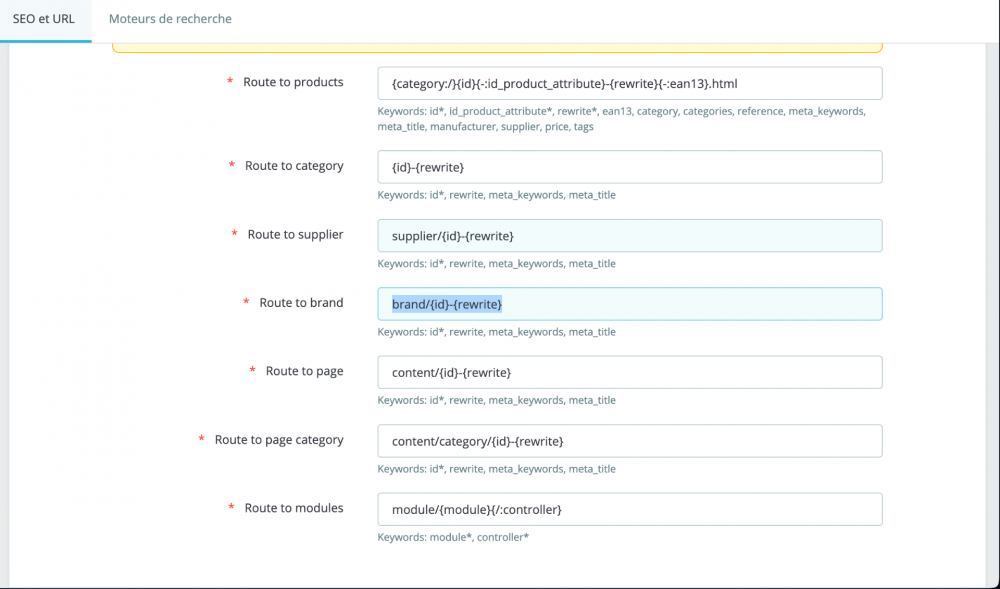The width and height of the screenshot is (1000, 589).
Task: Click the Route to supplier input field
Action: (x=628, y=235)
